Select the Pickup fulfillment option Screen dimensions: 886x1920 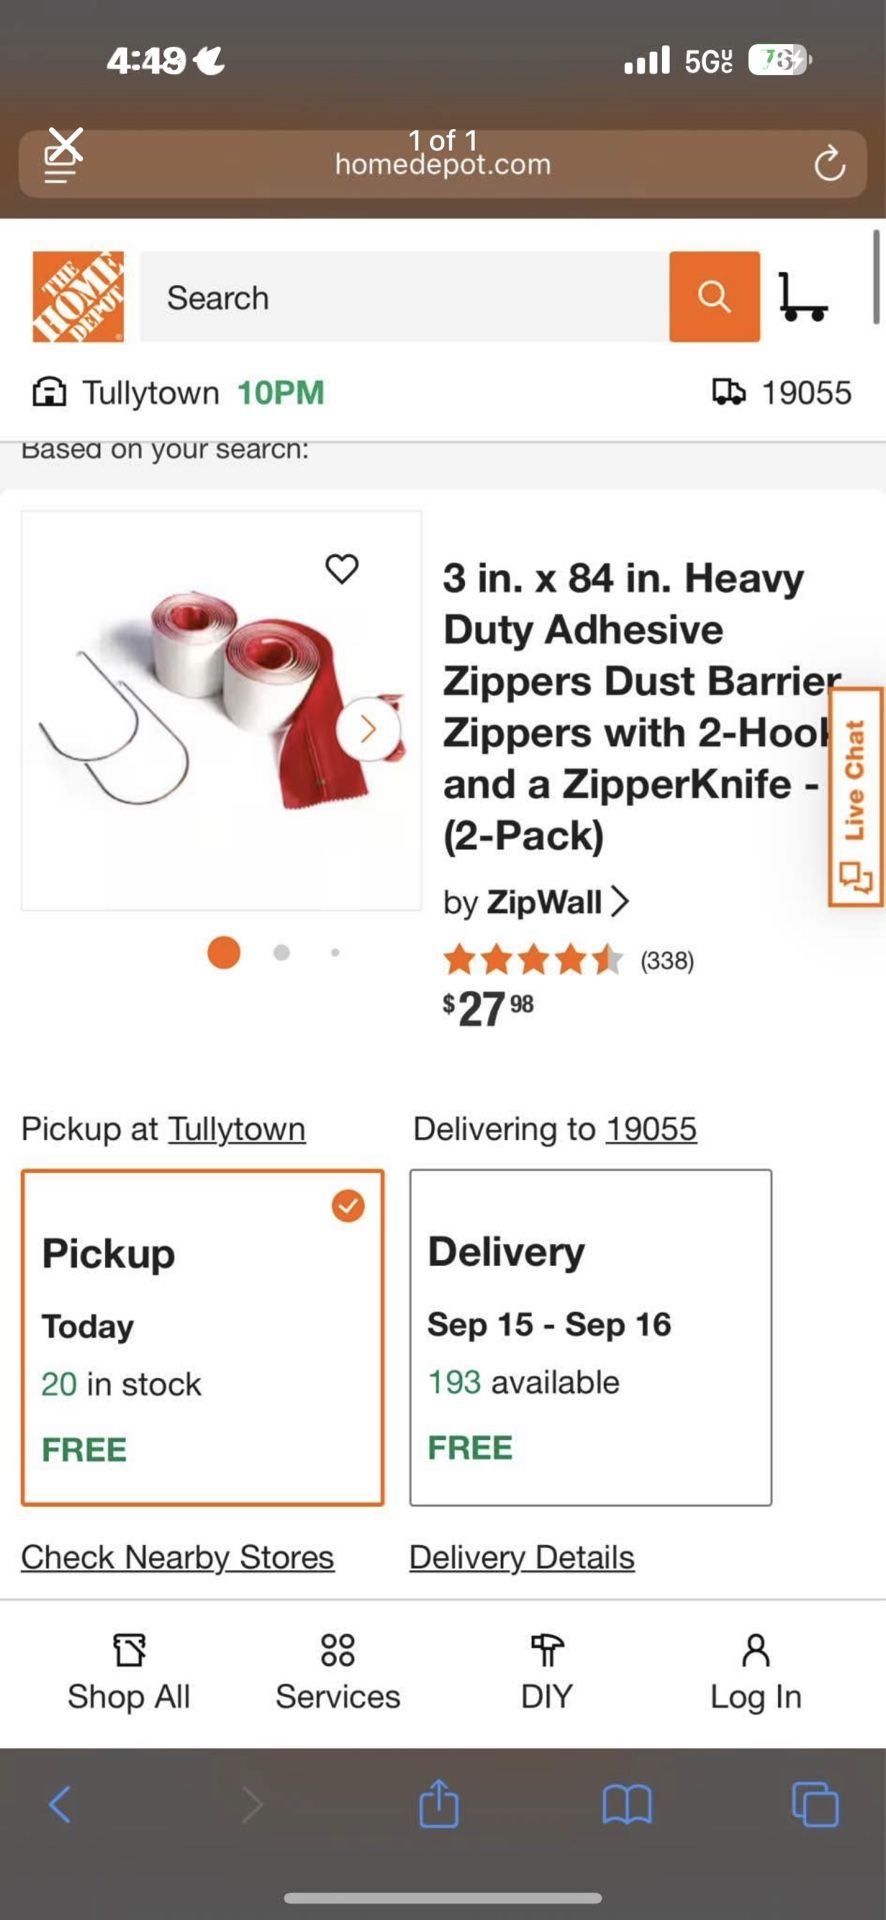pyautogui.click(x=202, y=1337)
